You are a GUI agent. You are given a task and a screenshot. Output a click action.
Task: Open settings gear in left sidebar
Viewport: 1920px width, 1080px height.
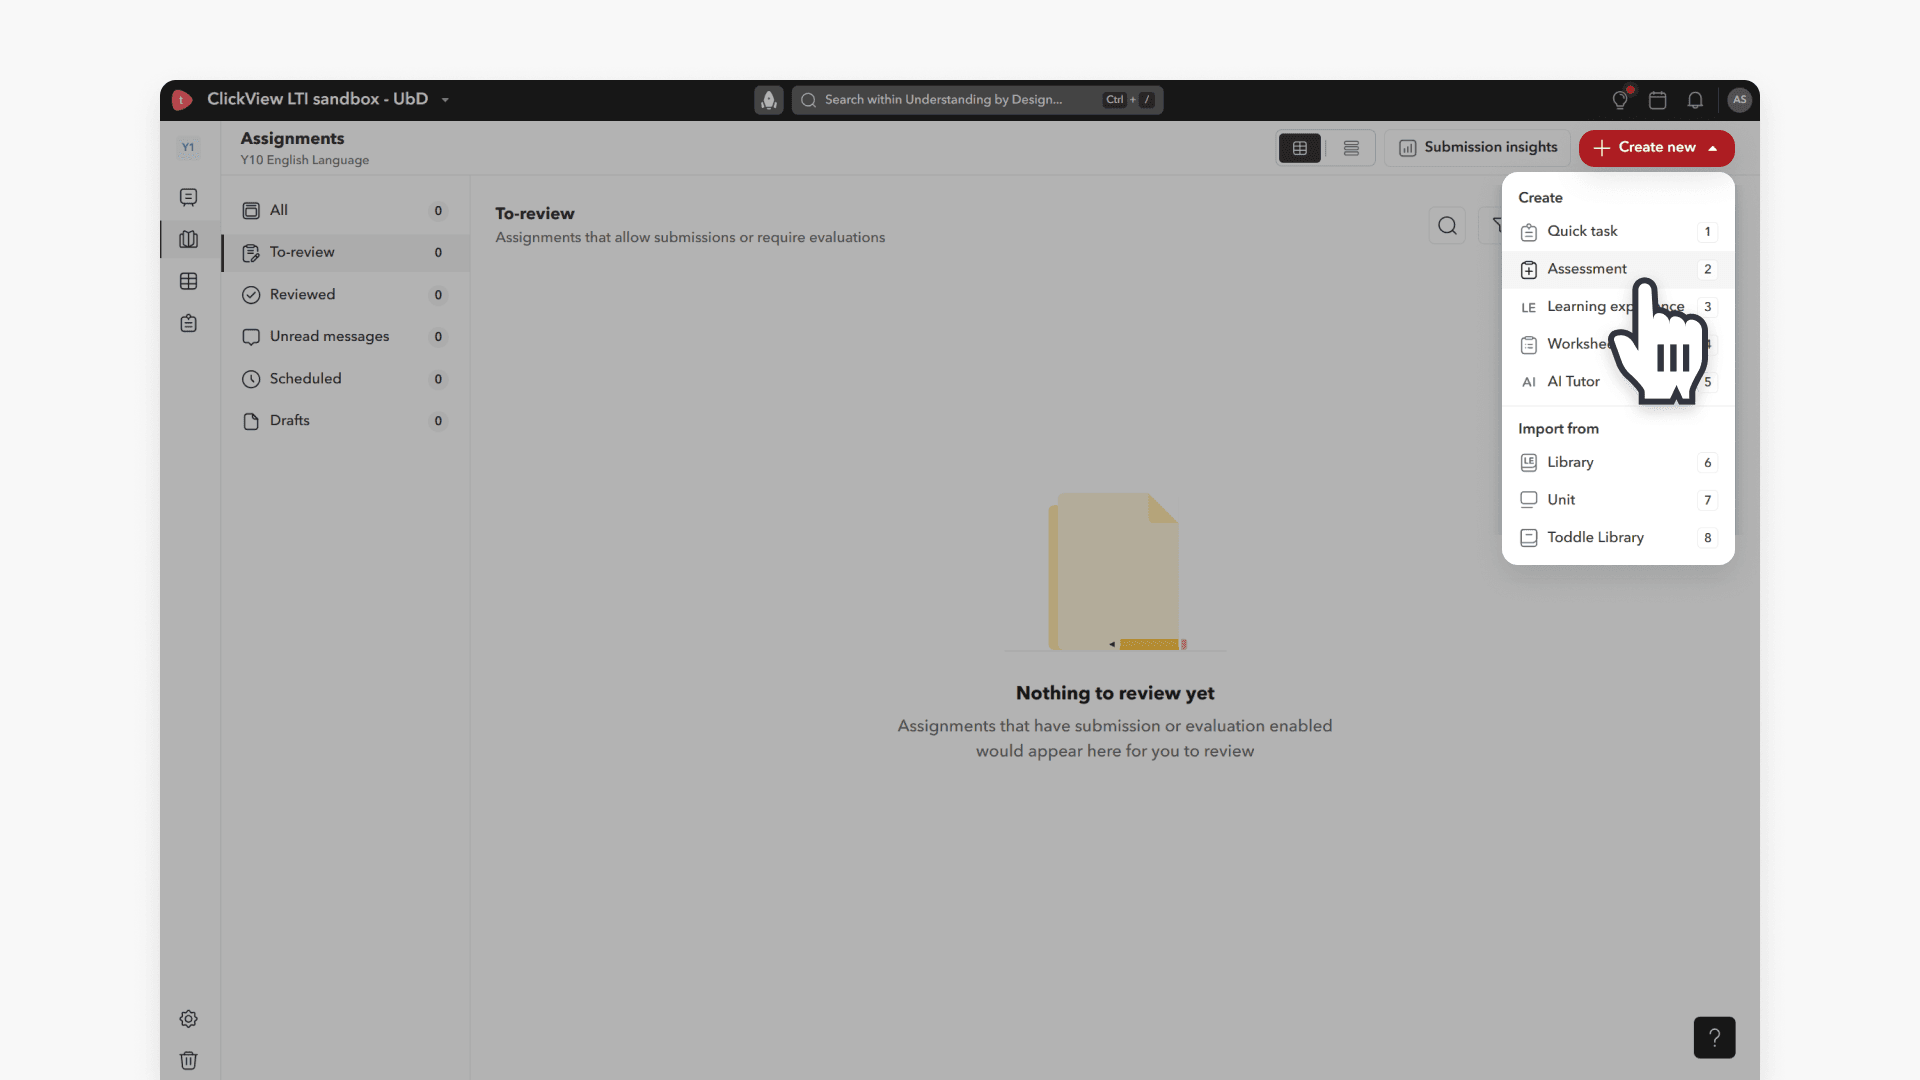coord(188,1018)
